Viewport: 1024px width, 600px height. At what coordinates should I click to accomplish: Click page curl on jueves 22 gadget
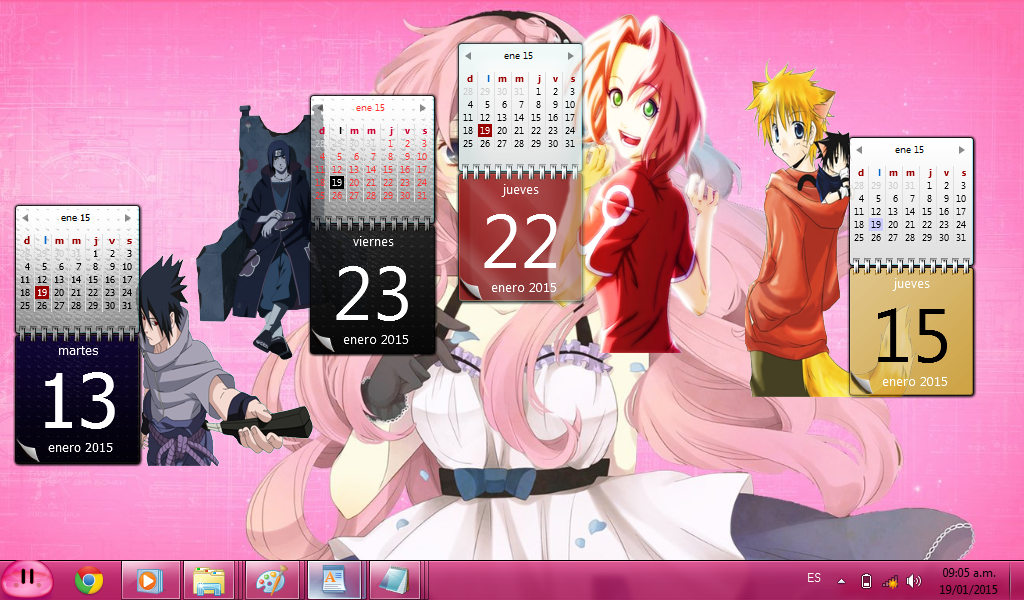coord(471,289)
